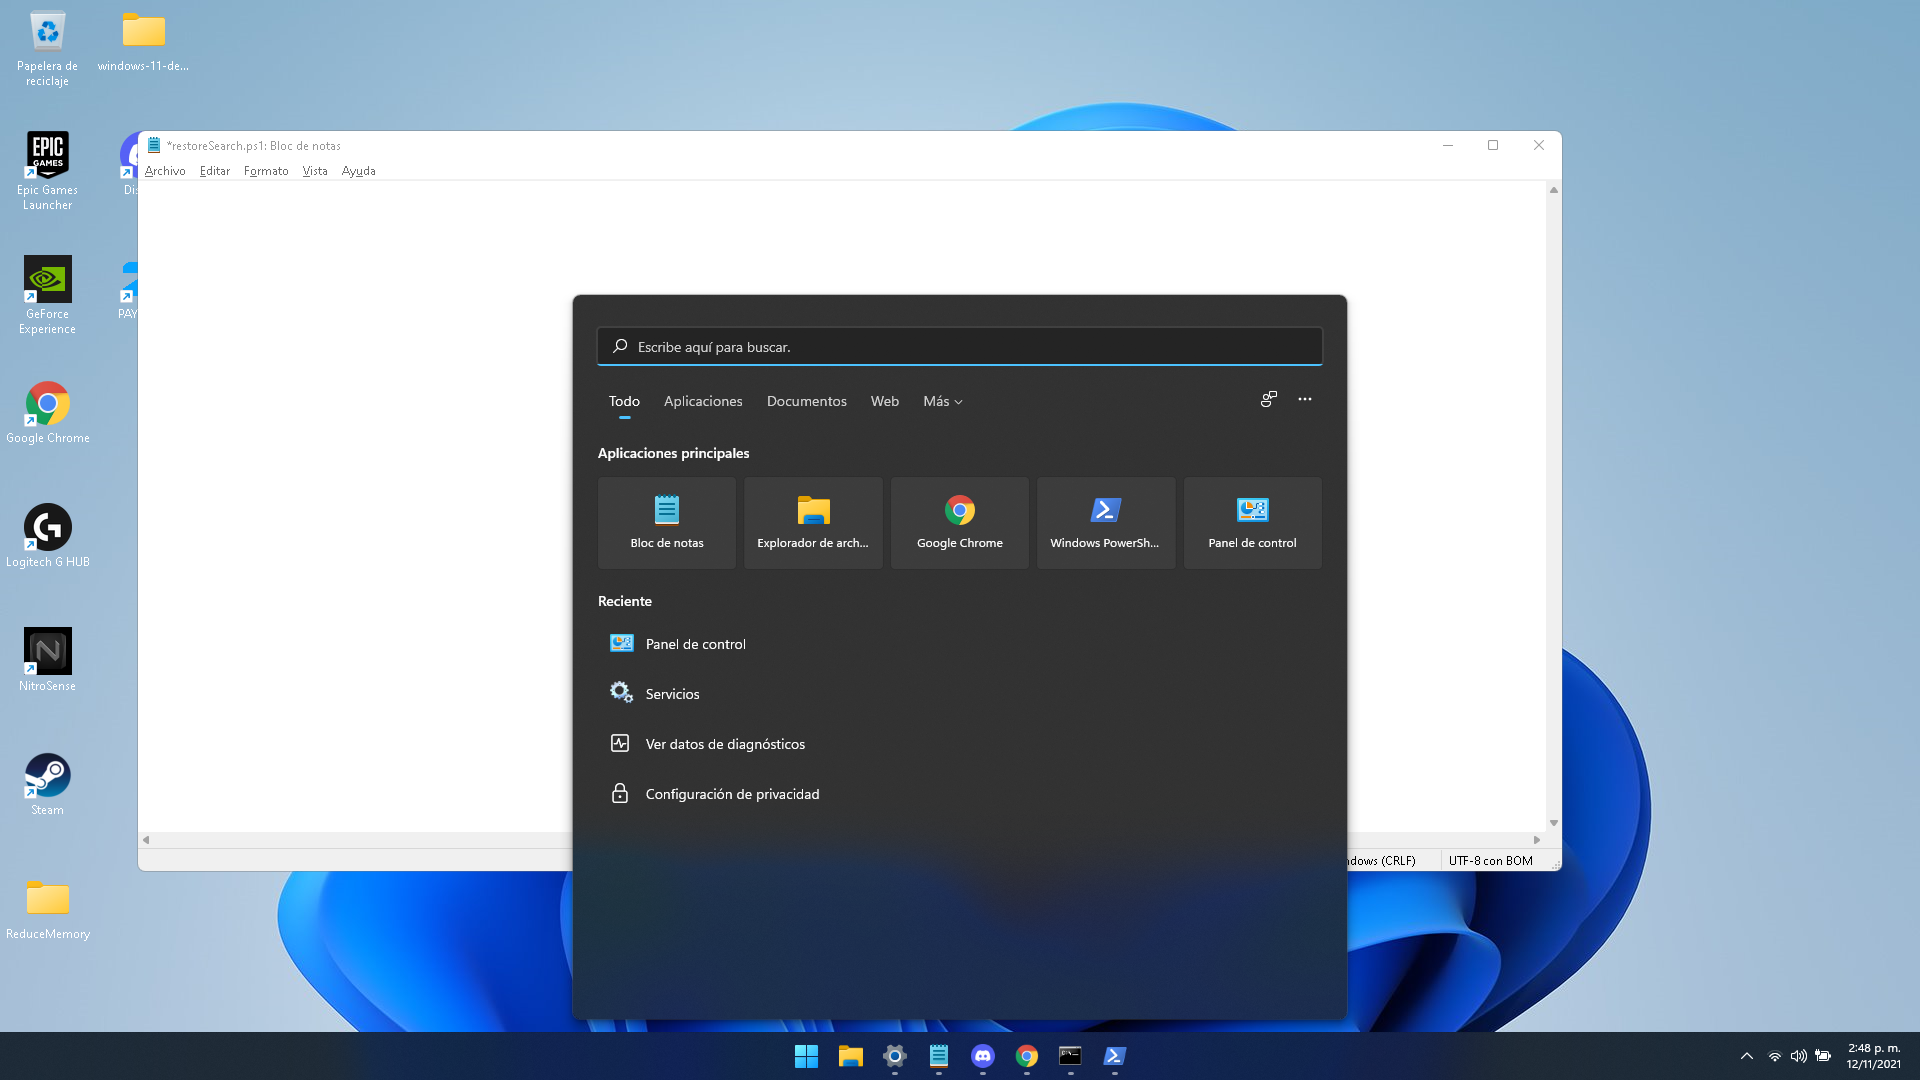
Task: Open the command prompt from the taskbar
Action: pos(1070,1057)
